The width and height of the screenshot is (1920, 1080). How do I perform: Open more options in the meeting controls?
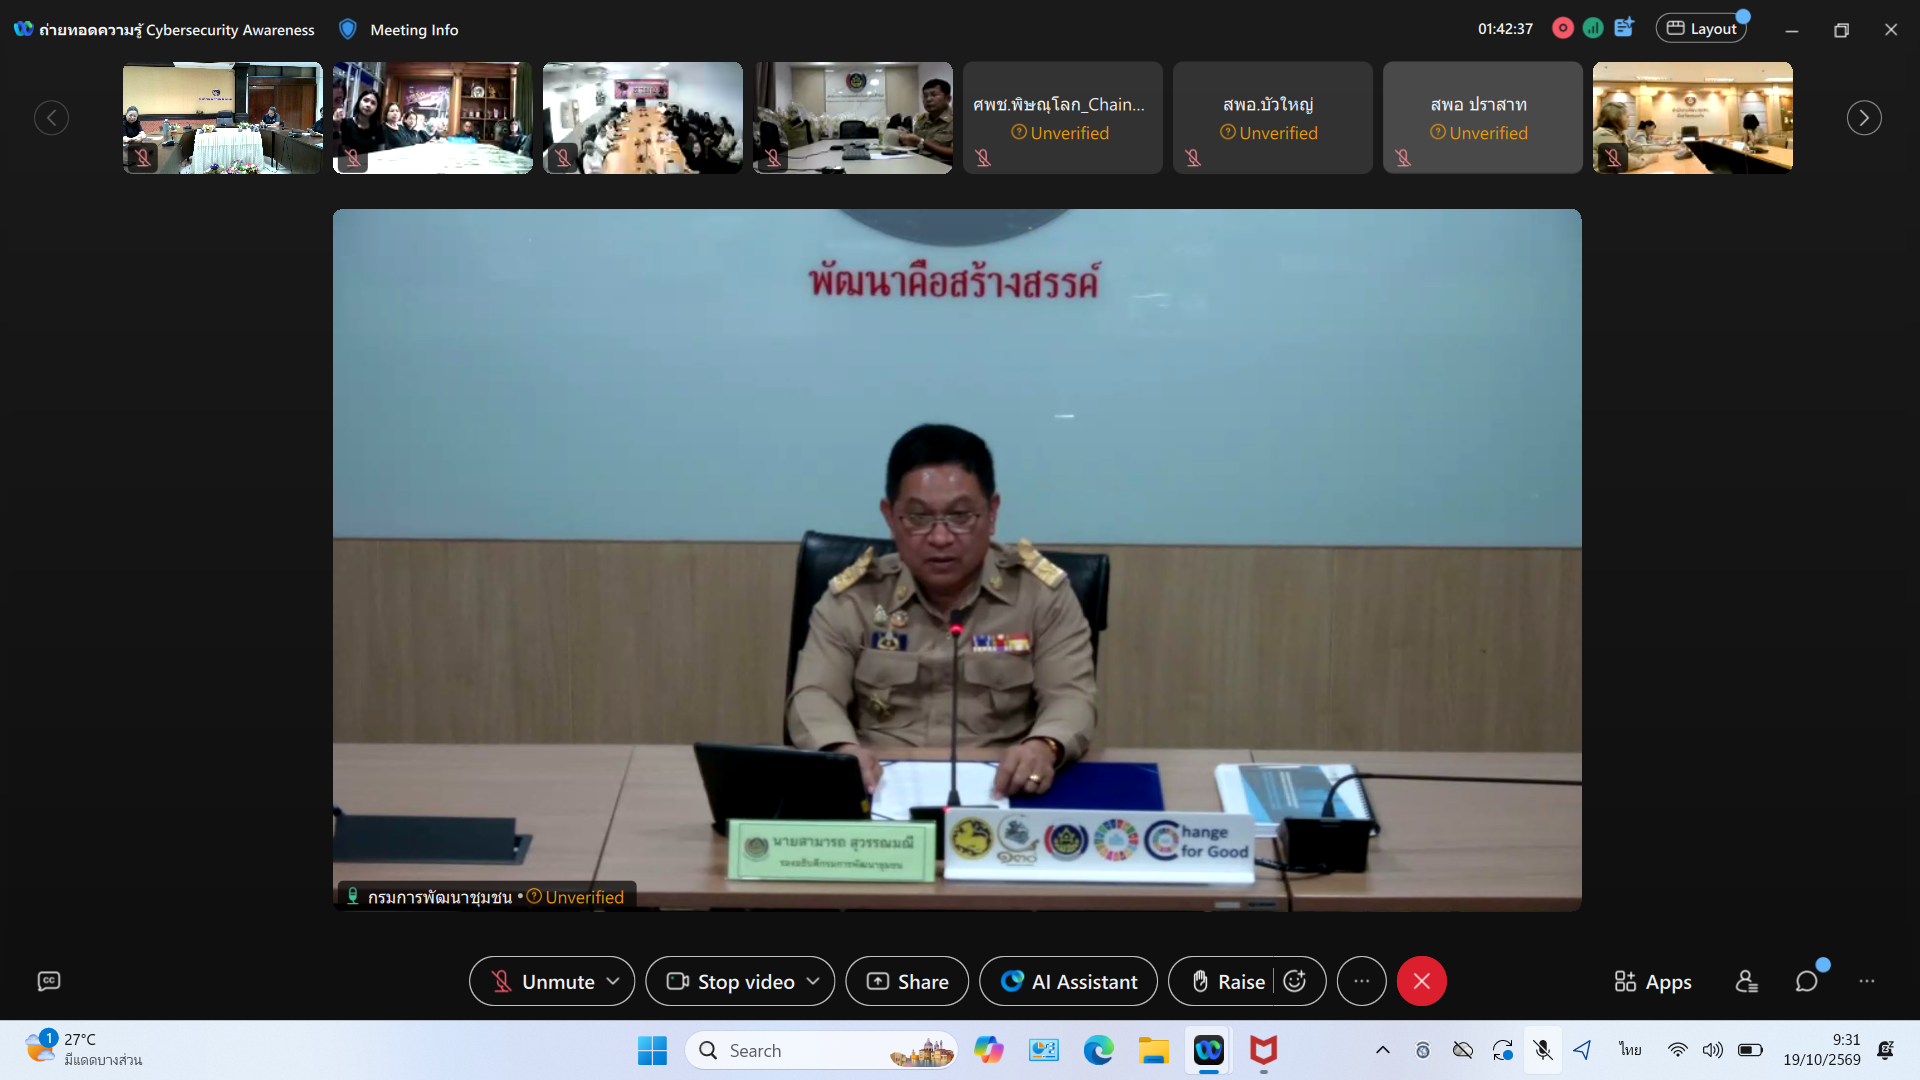tap(1361, 982)
